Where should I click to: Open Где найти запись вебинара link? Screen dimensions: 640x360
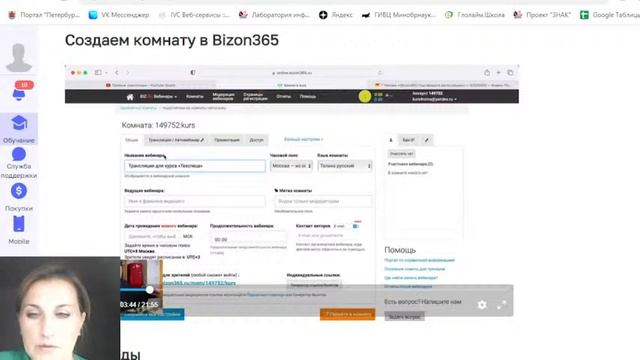tap(411, 278)
